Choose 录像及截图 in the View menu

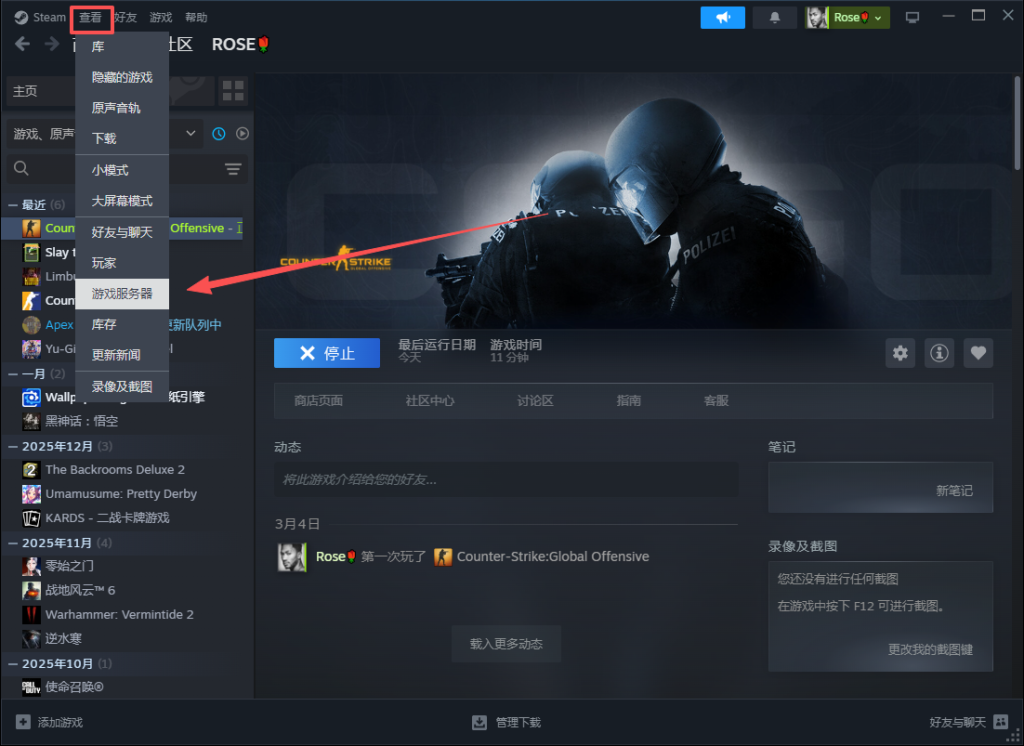coord(122,386)
